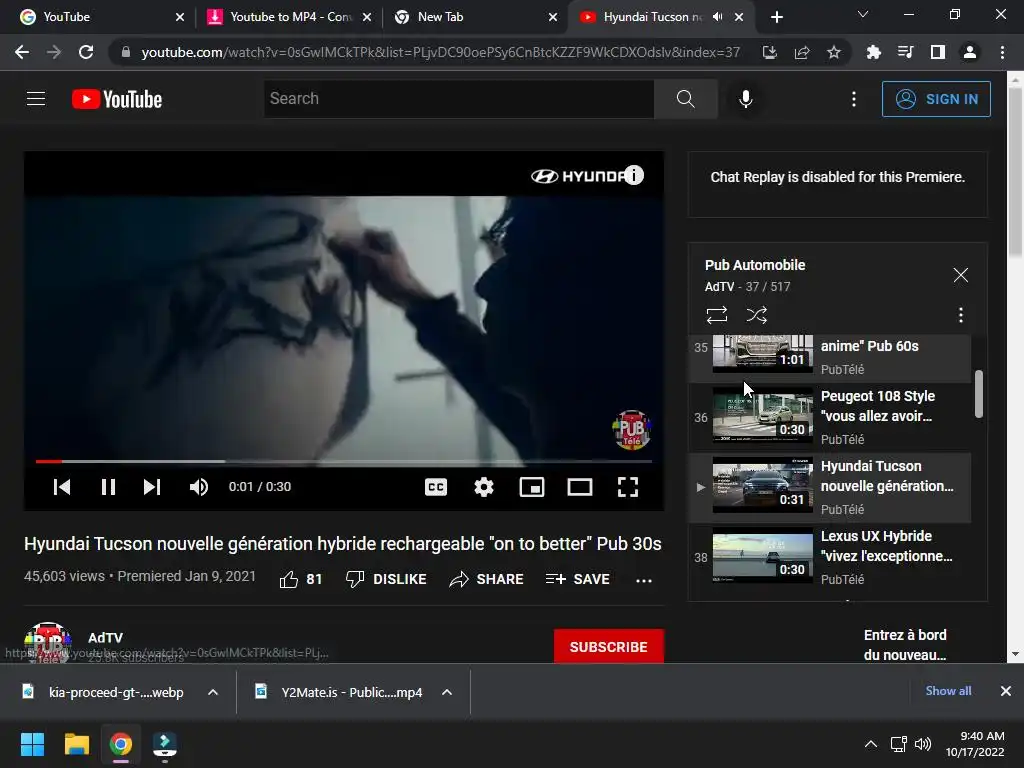1024x768 pixels.
Task: Open Windows Start menu
Action: coord(32,744)
